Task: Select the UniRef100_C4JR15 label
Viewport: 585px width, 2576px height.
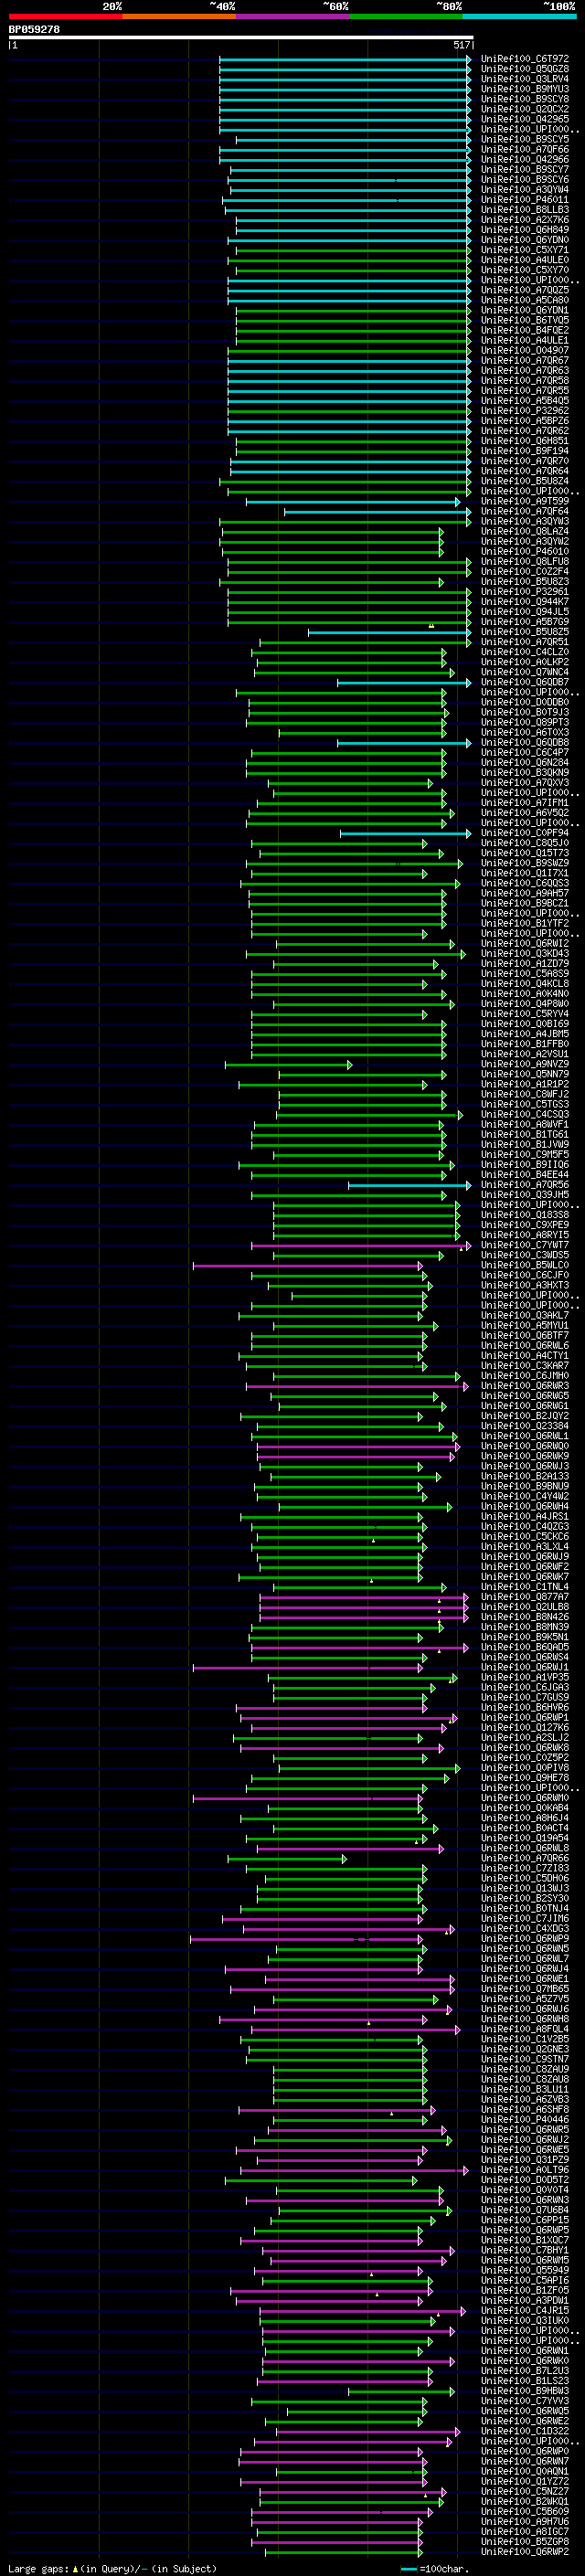Action: (x=525, y=2312)
